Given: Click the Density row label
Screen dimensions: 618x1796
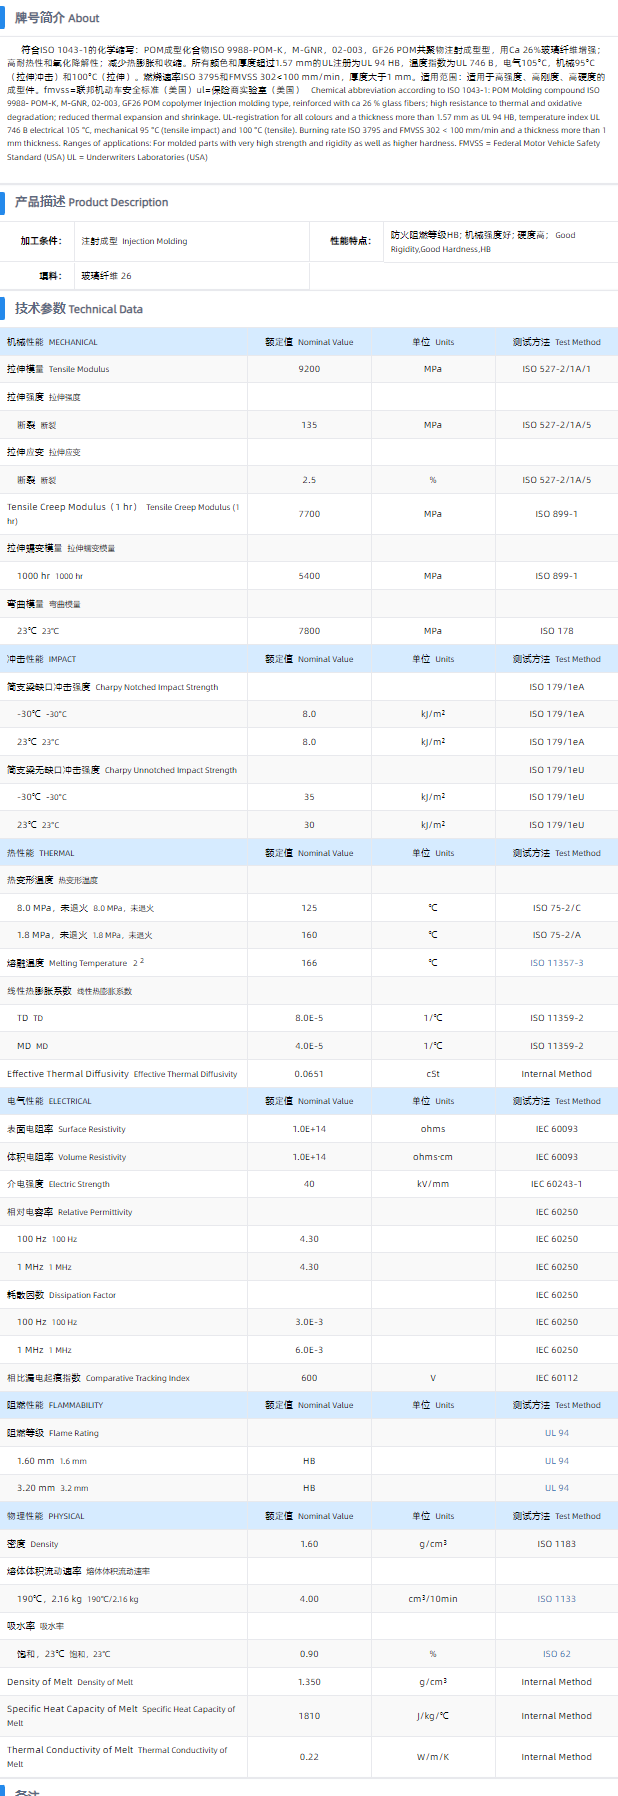Looking at the screenshot, I should 33,1544.
